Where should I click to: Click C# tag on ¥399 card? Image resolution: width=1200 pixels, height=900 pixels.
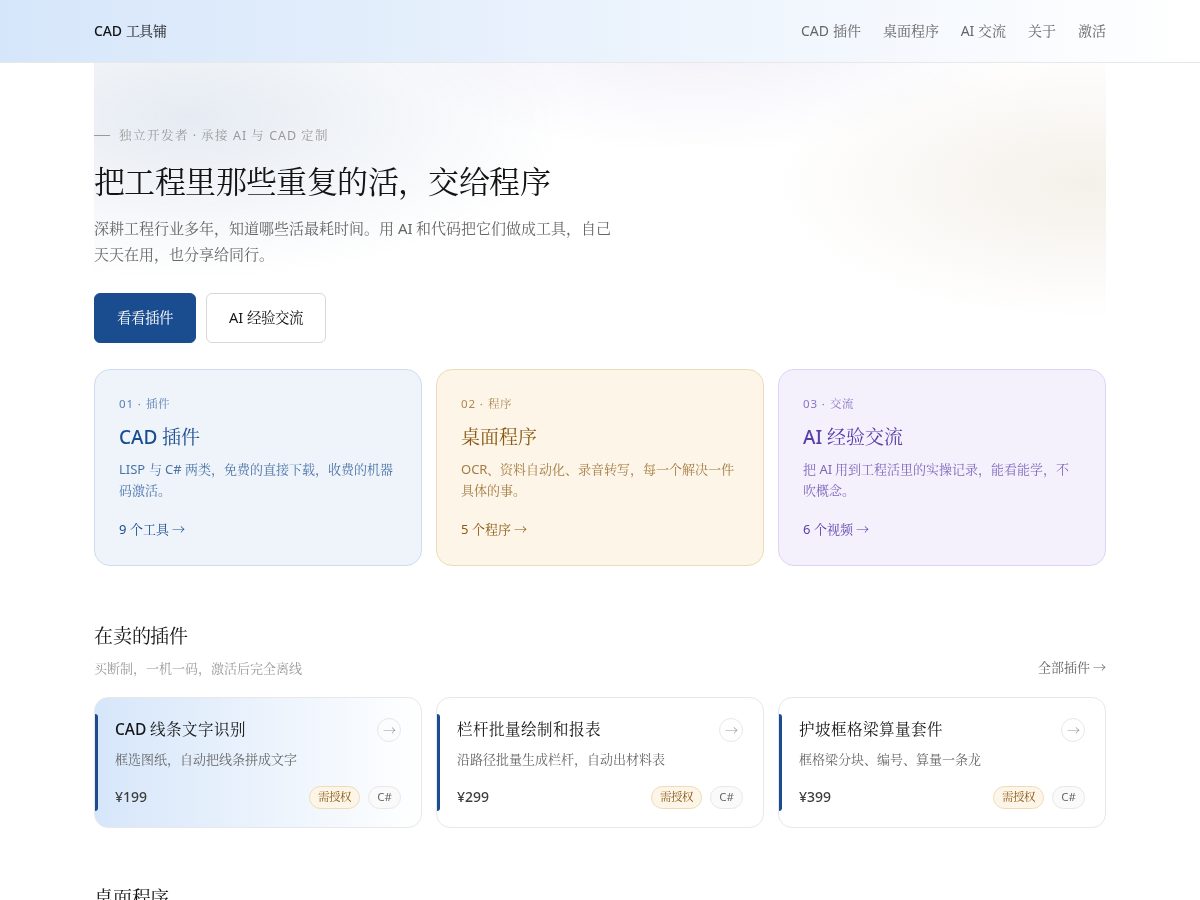[1068, 797]
